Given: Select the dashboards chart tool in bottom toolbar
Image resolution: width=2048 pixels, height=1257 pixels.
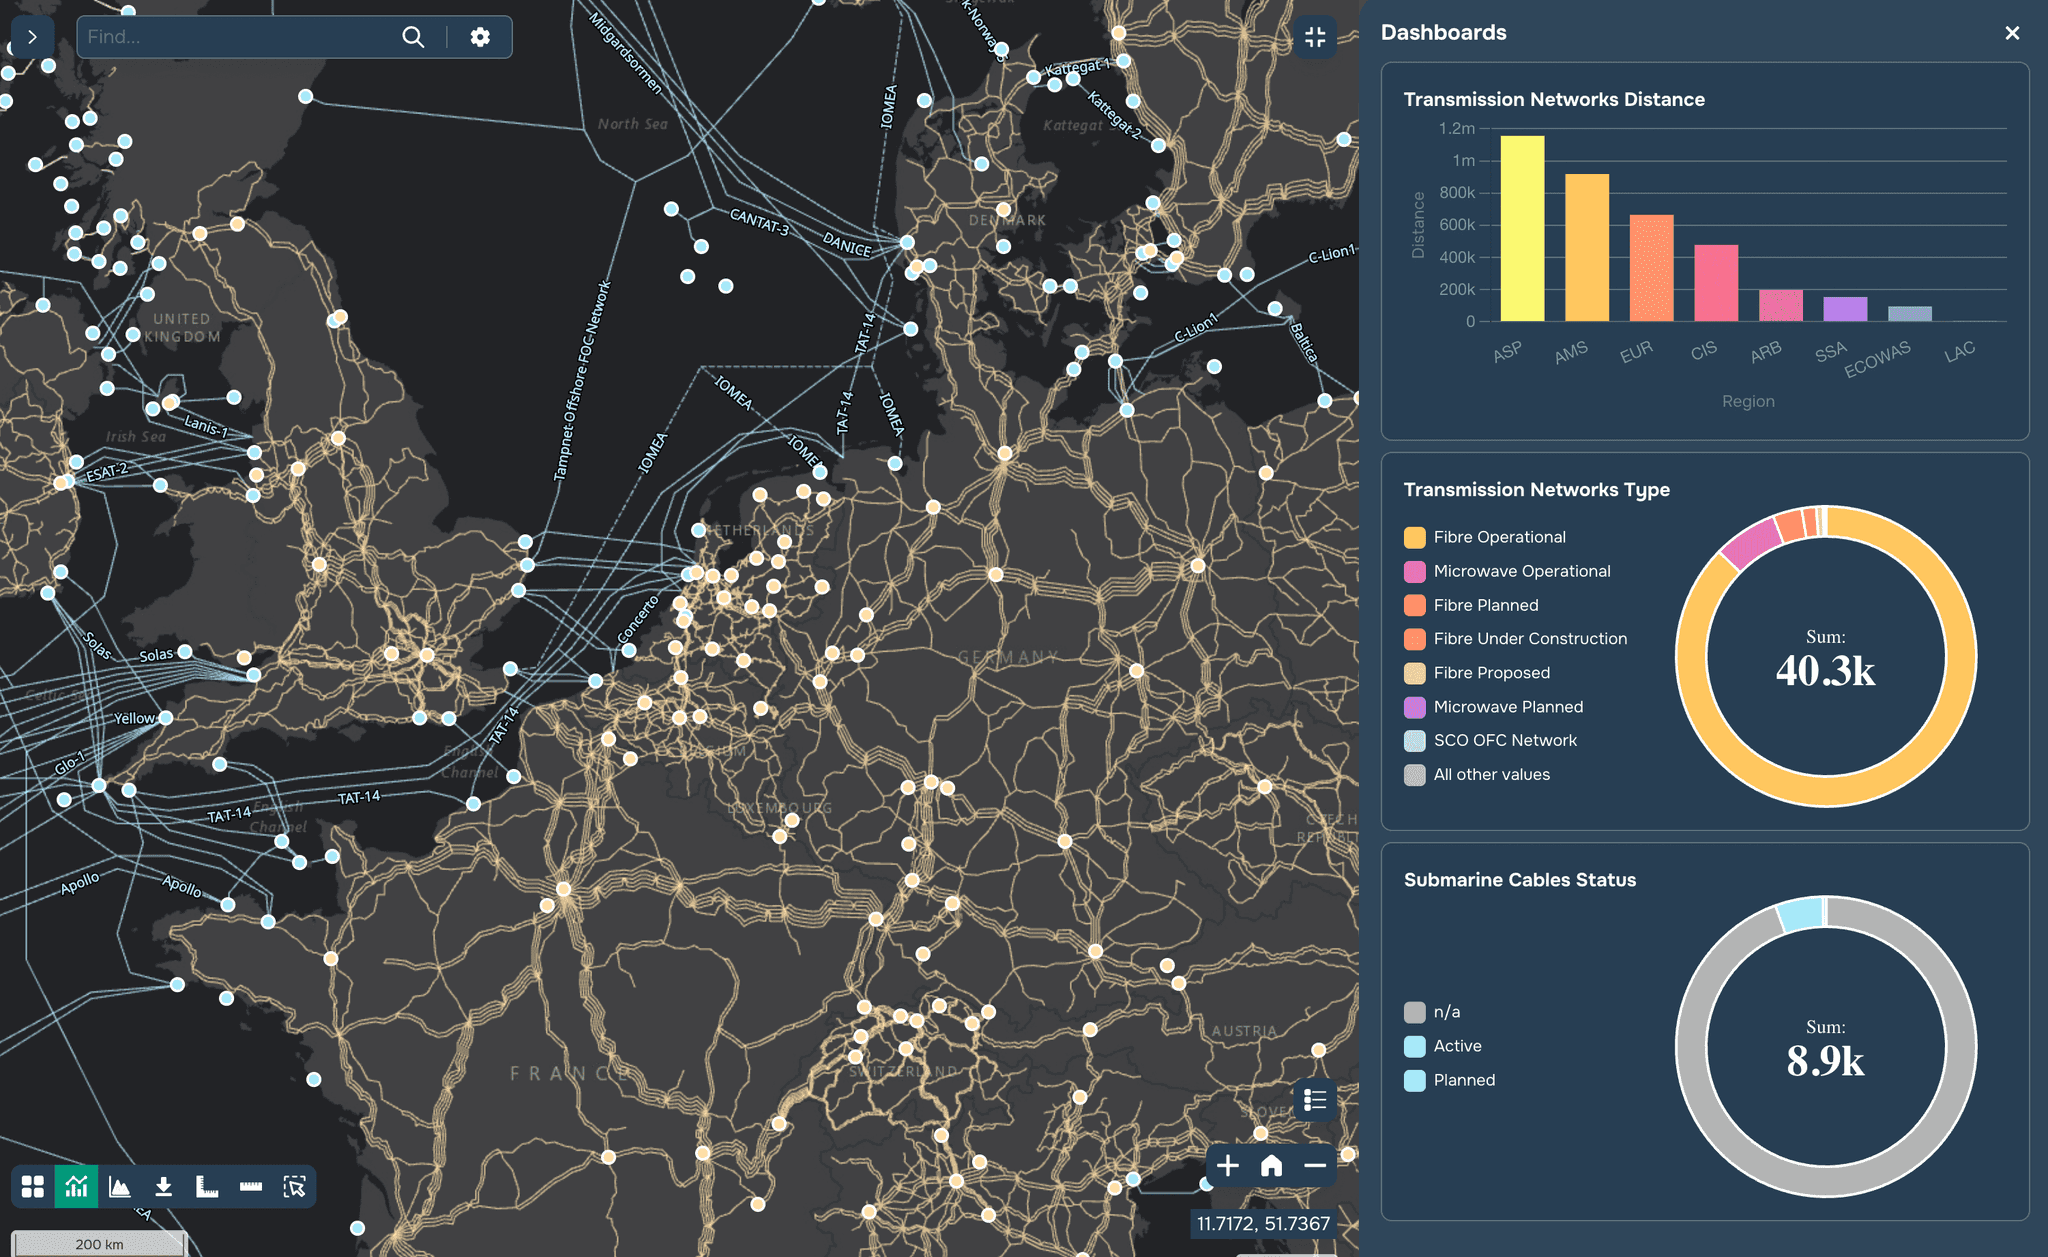Looking at the screenshot, I should pos(77,1186).
